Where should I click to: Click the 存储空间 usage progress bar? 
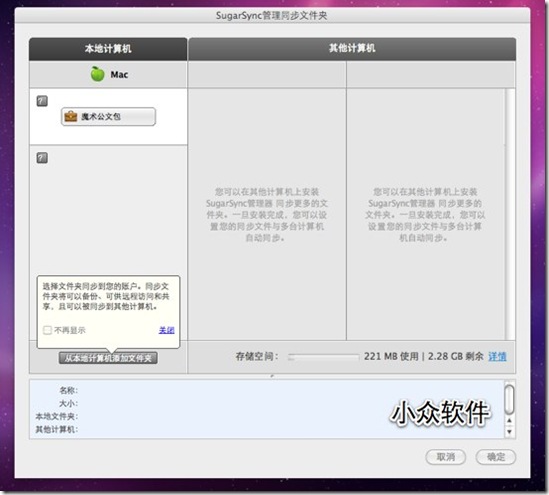click(x=323, y=357)
